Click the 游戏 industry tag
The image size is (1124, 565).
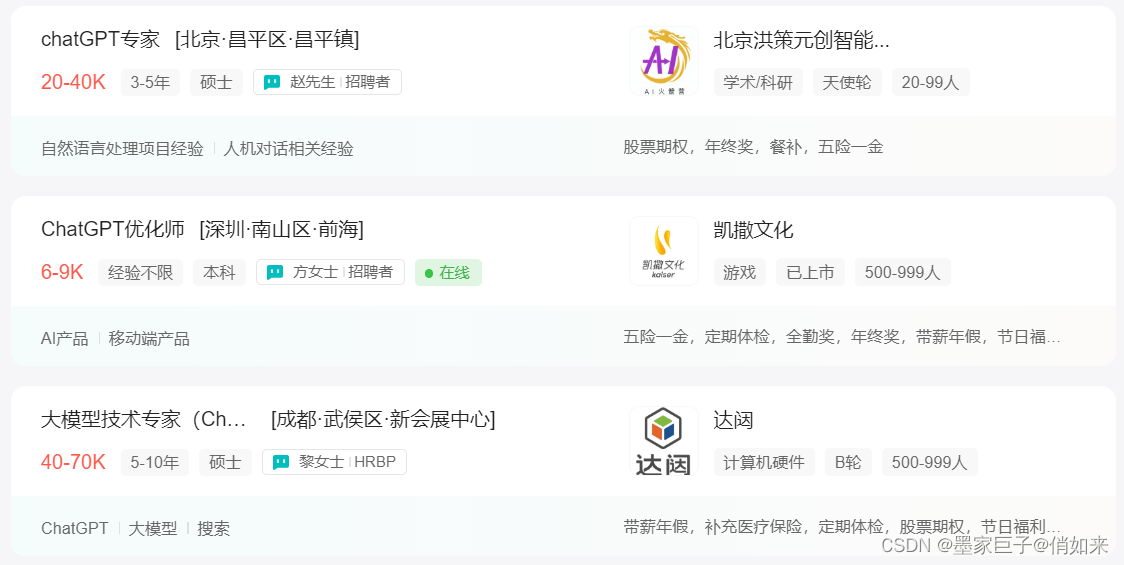[740, 272]
